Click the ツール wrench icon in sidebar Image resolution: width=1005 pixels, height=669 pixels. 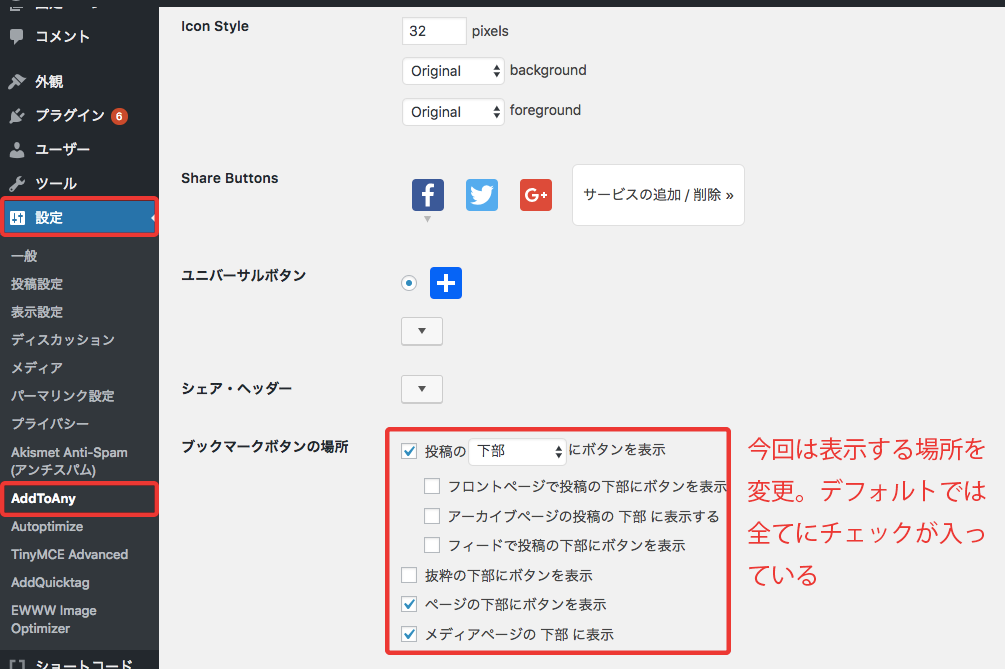pos(17,184)
